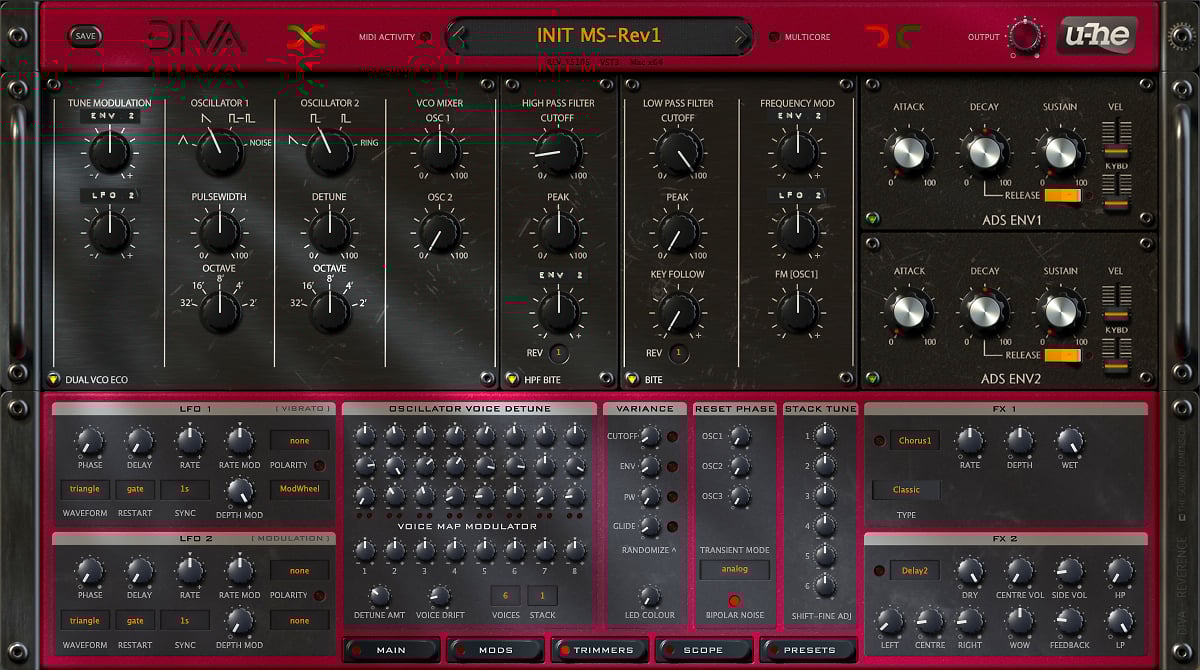The width and height of the screenshot is (1200, 670).
Task: Toggle the Bipolar Noise LED
Action: 734,601
